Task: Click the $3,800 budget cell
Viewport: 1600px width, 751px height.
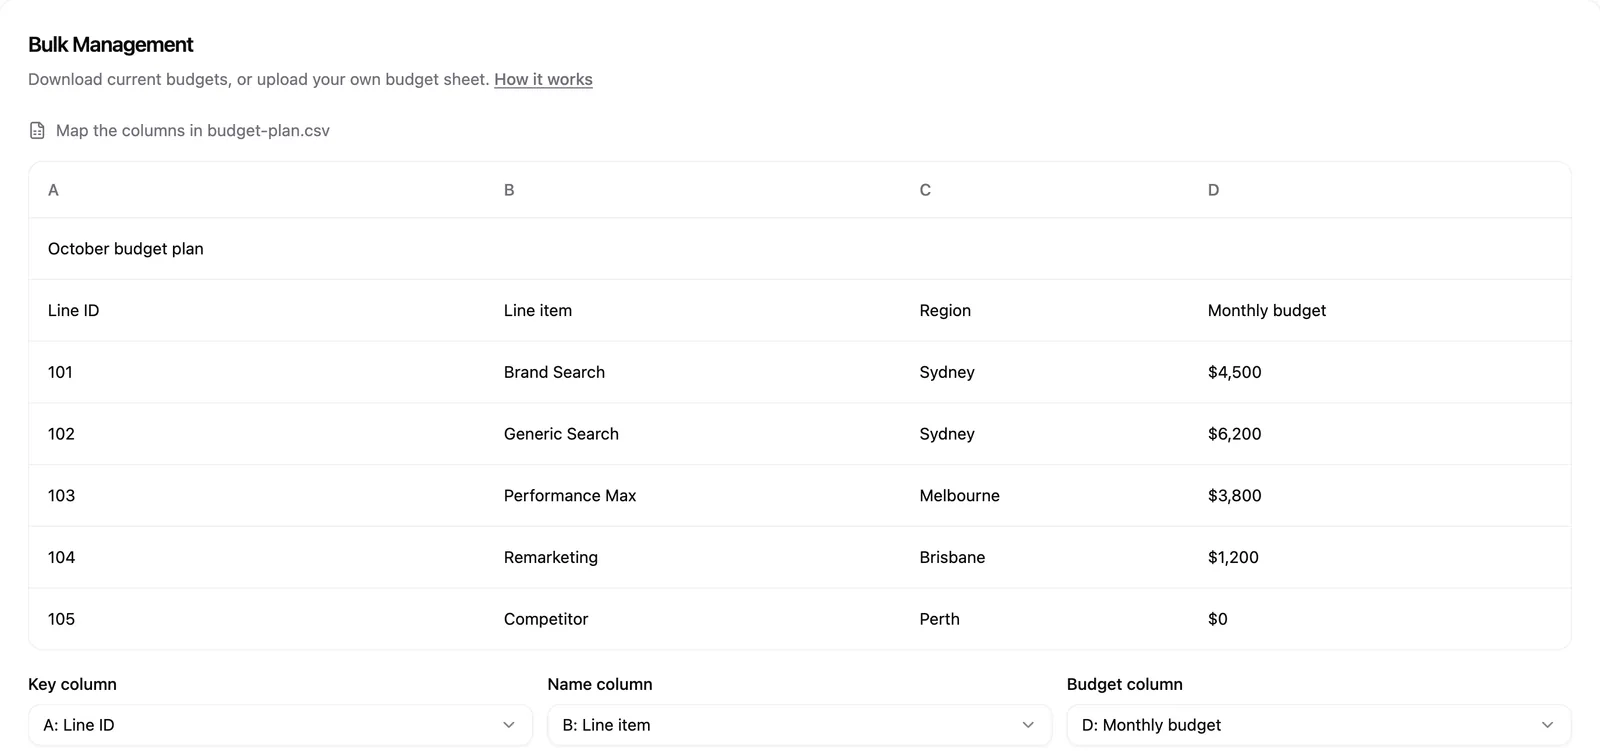Action: [1380, 496]
